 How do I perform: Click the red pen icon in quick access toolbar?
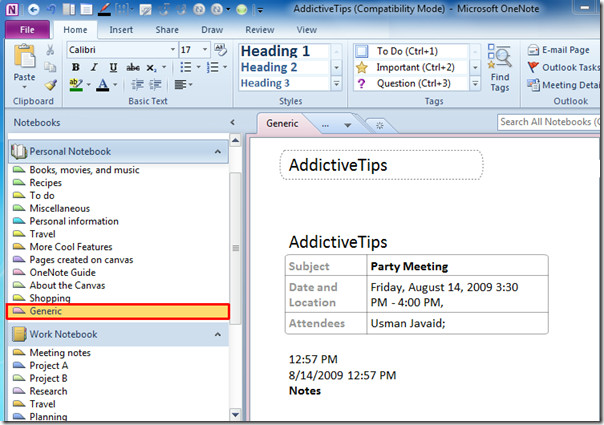pyautogui.click(x=104, y=9)
